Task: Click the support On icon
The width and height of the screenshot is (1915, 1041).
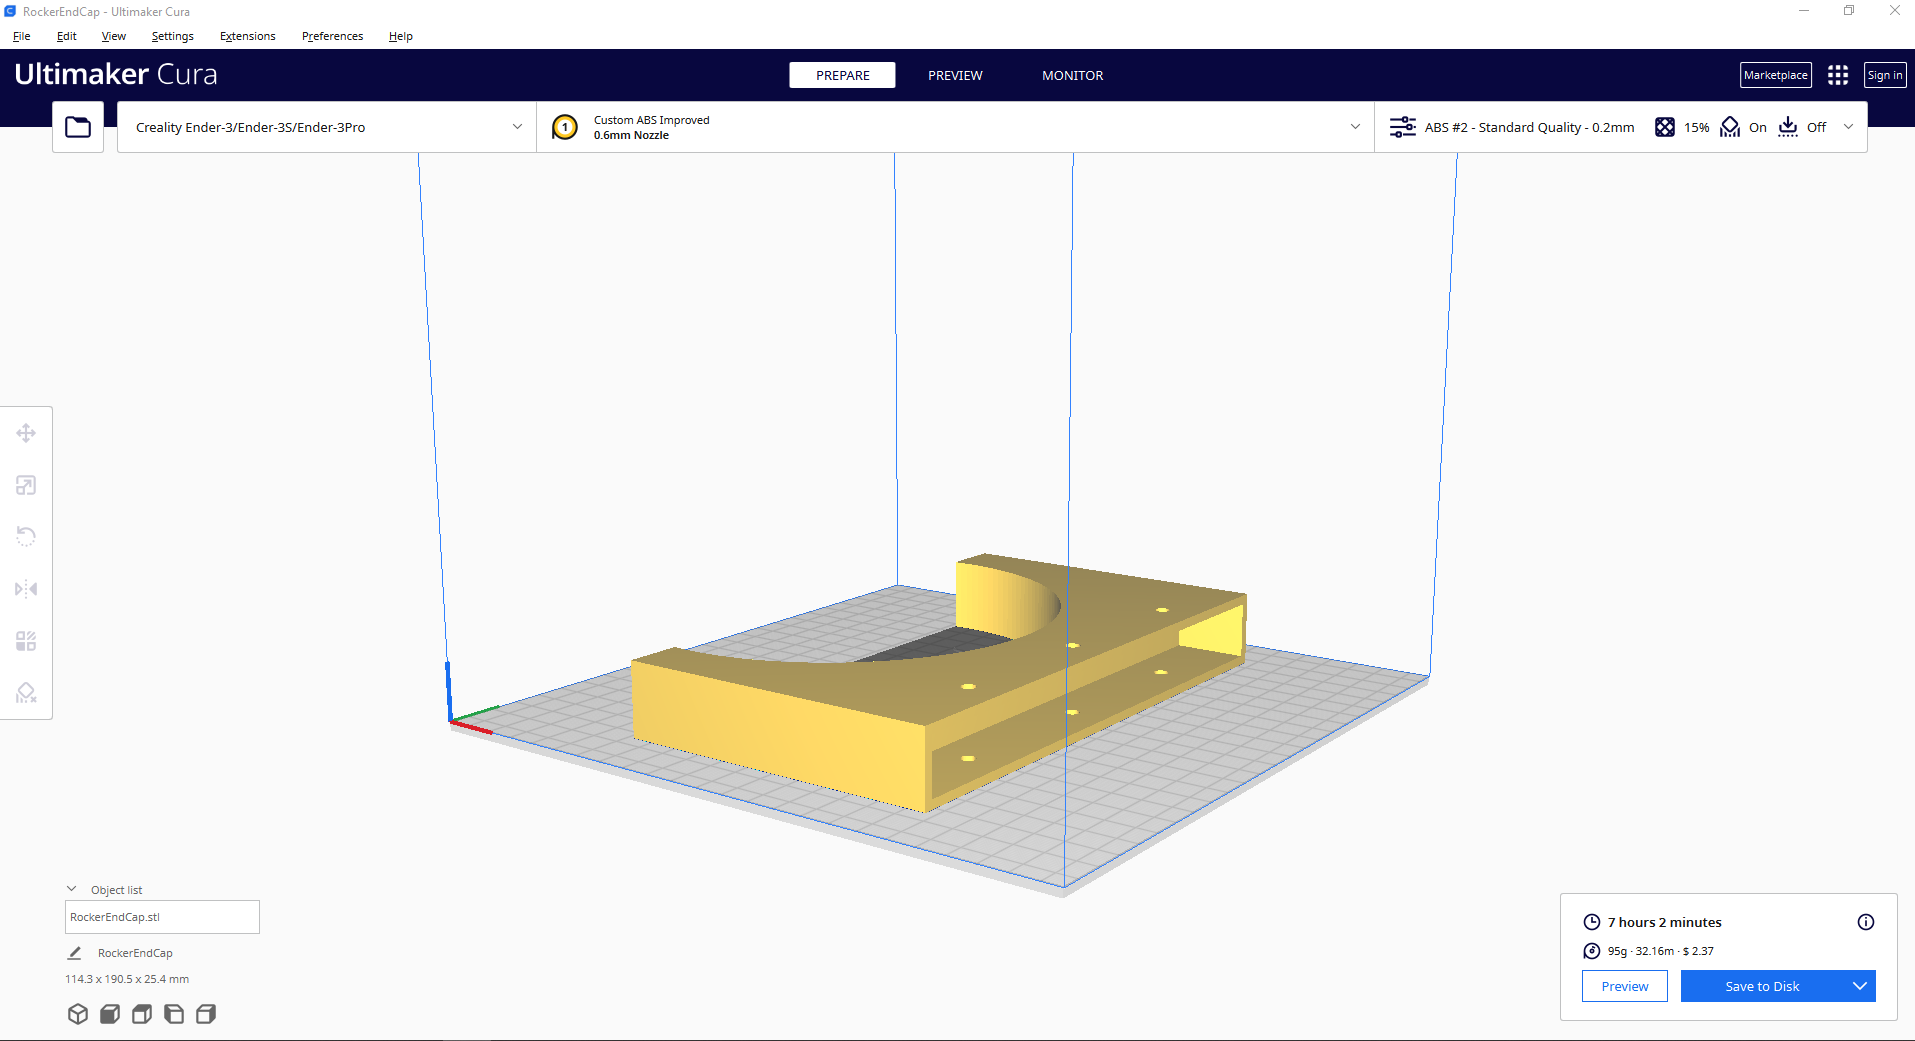Action: [1730, 127]
